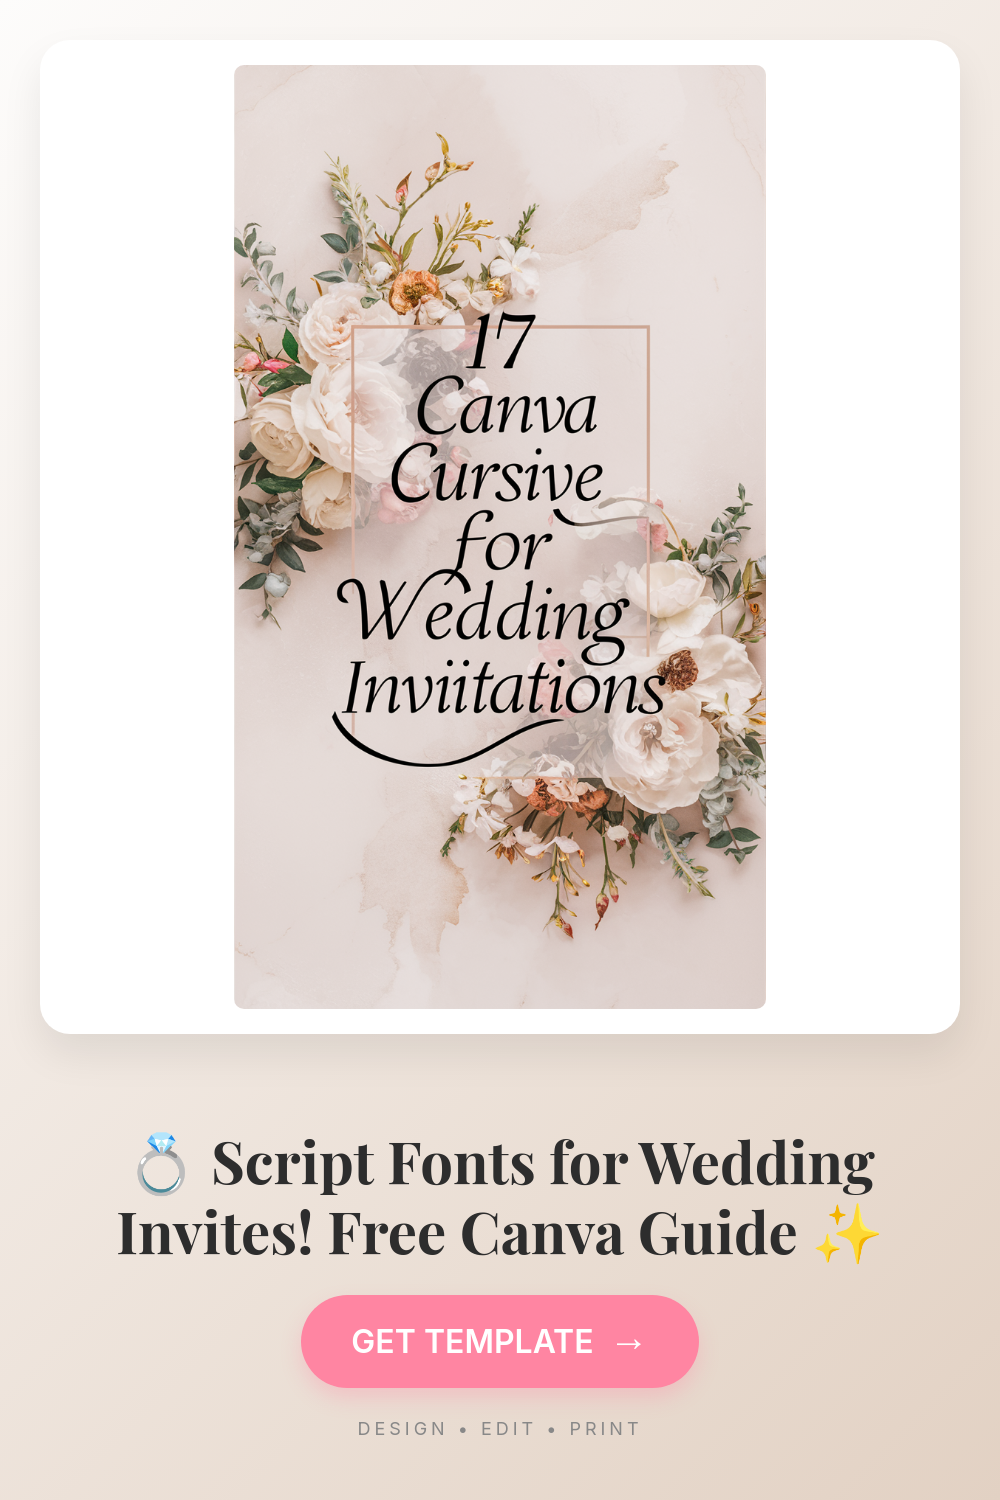Click the sparkles emoji after Guide
The image size is (1000, 1500).
[x=846, y=1234]
